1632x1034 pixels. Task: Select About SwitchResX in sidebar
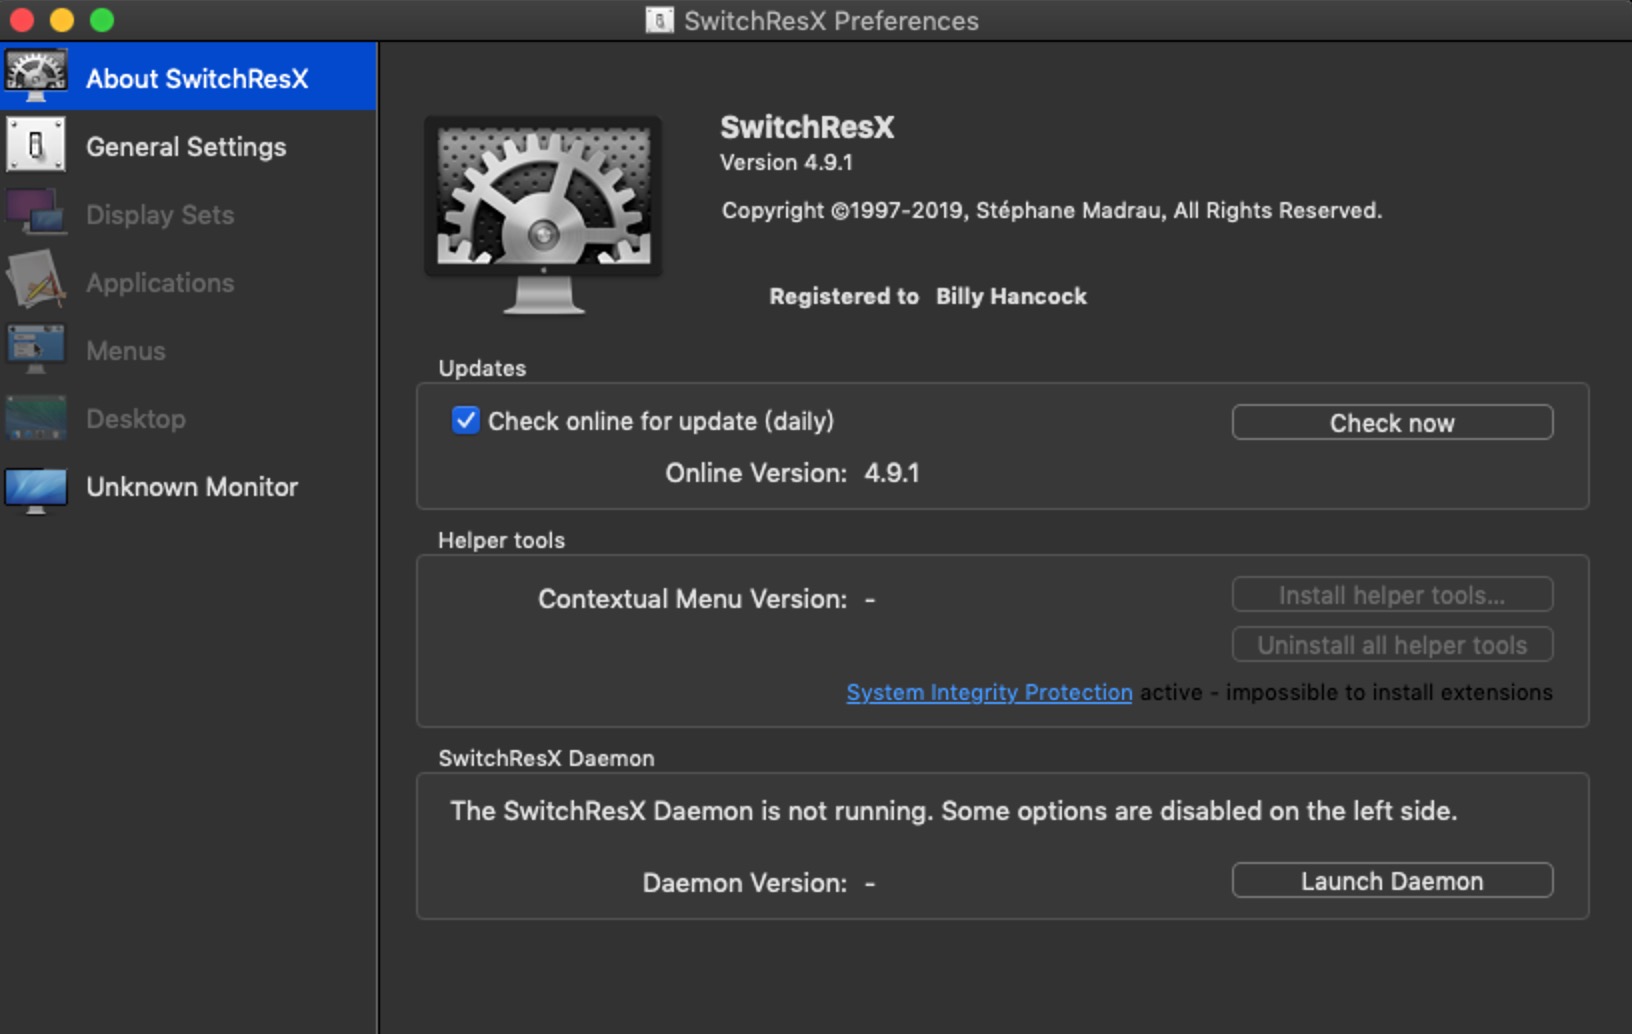coord(189,77)
